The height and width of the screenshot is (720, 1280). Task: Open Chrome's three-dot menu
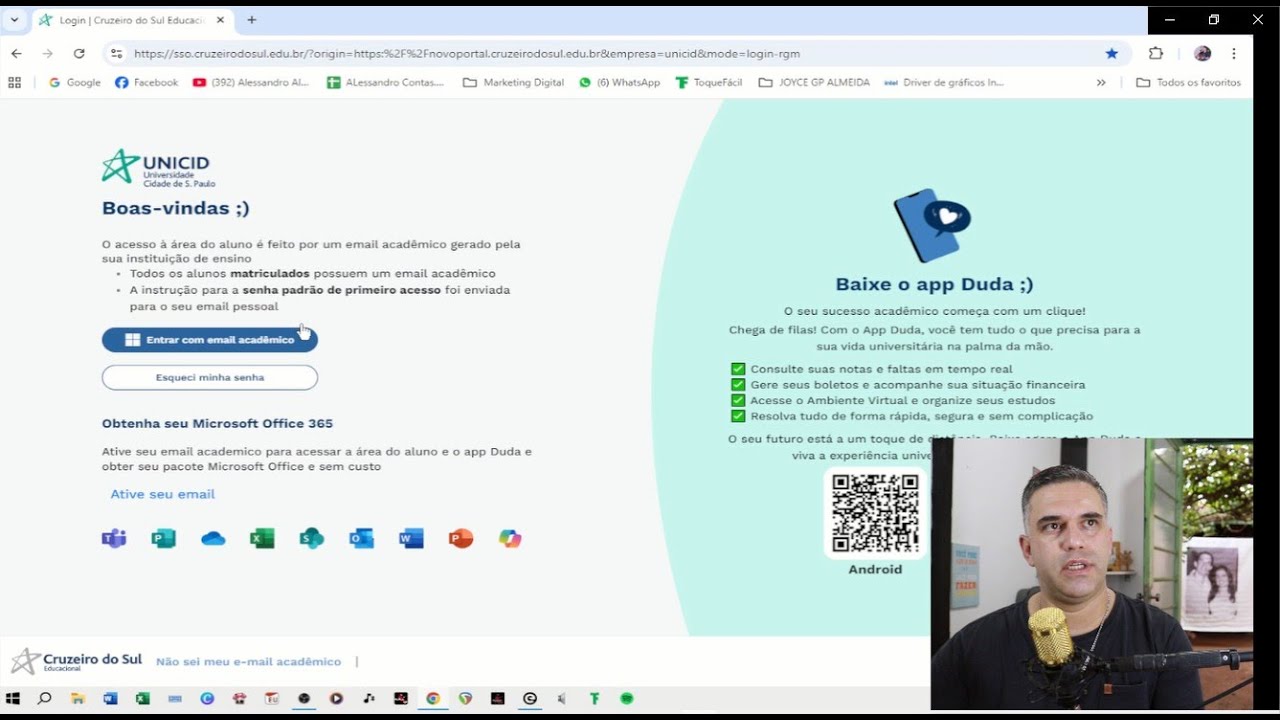(1234, 53)
